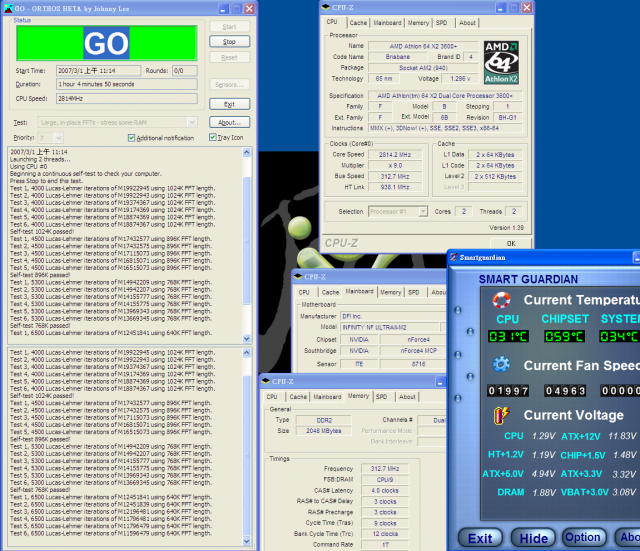Click the Stop button in ORTHOS

pyautogui.click(x=229, y=42)
